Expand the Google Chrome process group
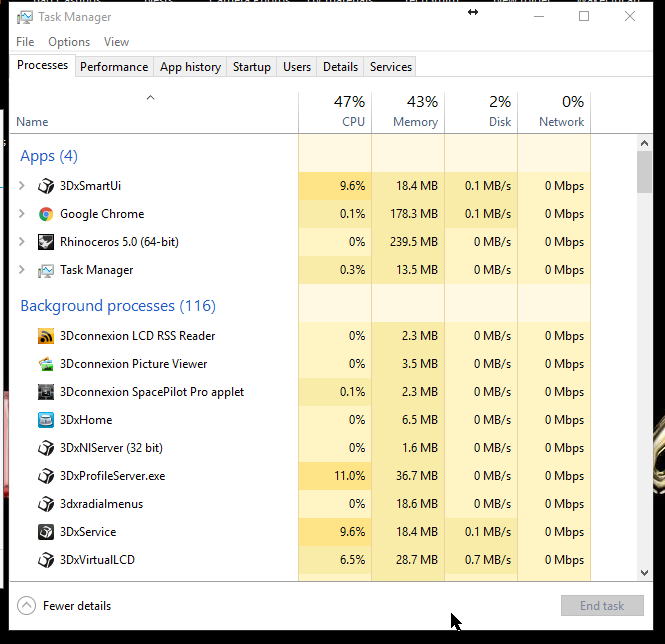This screenshot has height=644, width=665. click(x=22, y=213)
